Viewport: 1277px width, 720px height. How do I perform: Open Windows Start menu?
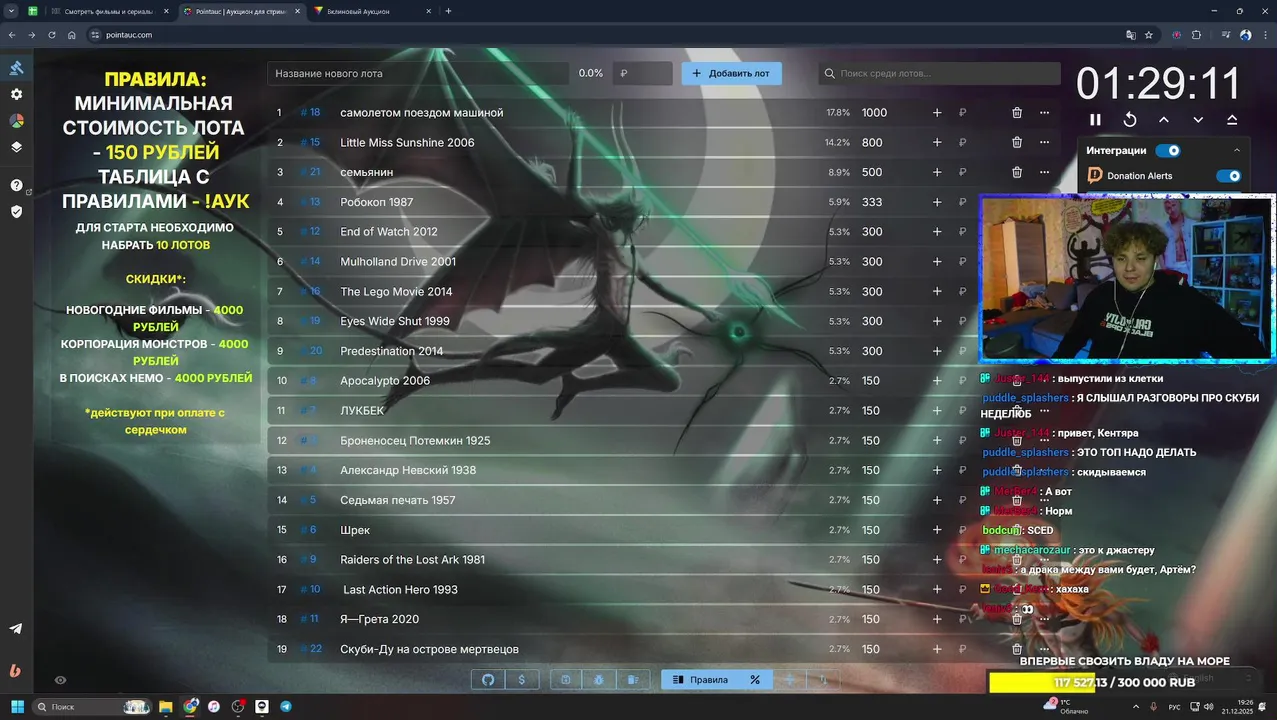(17, 706)
